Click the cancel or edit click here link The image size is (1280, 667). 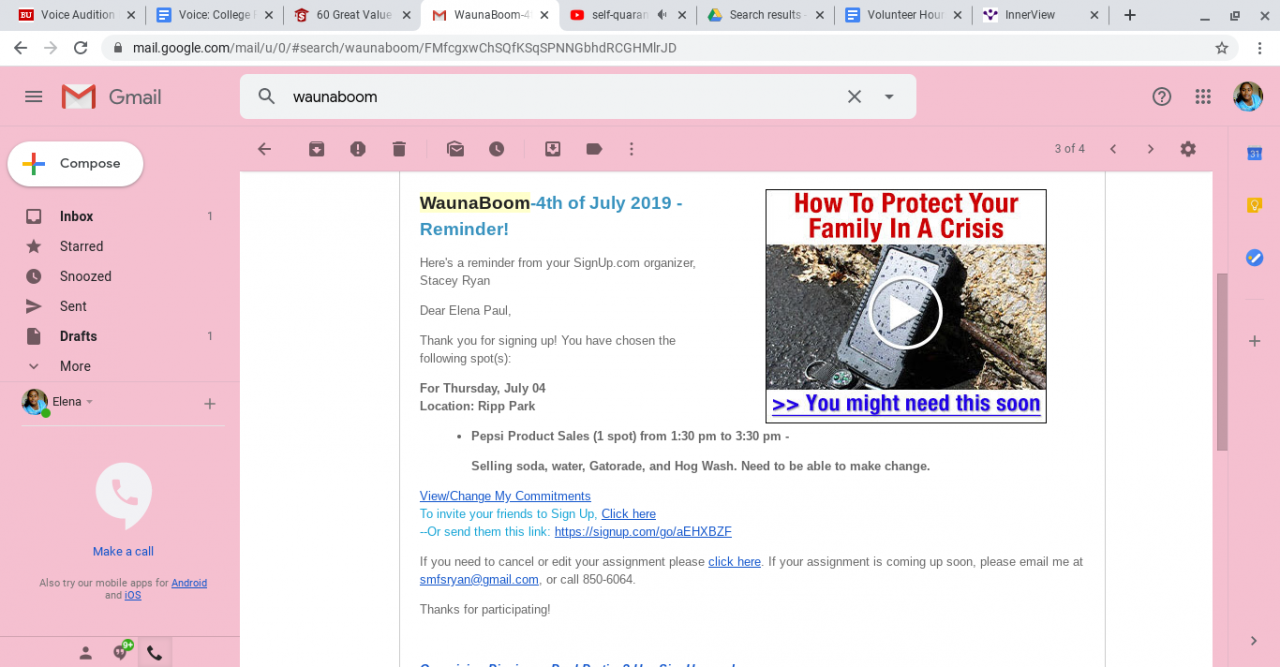tap(734, 562)
